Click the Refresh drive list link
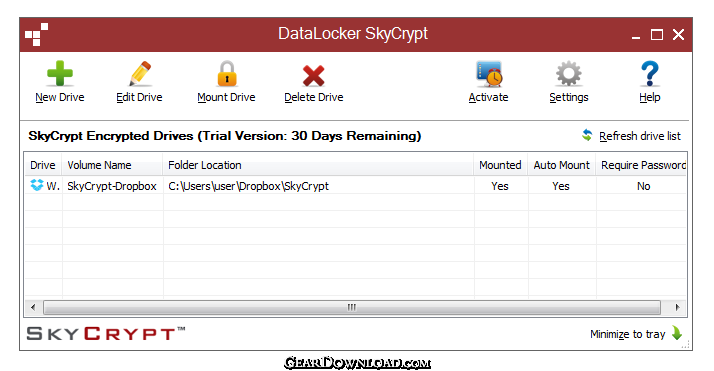 coord(639,136)
